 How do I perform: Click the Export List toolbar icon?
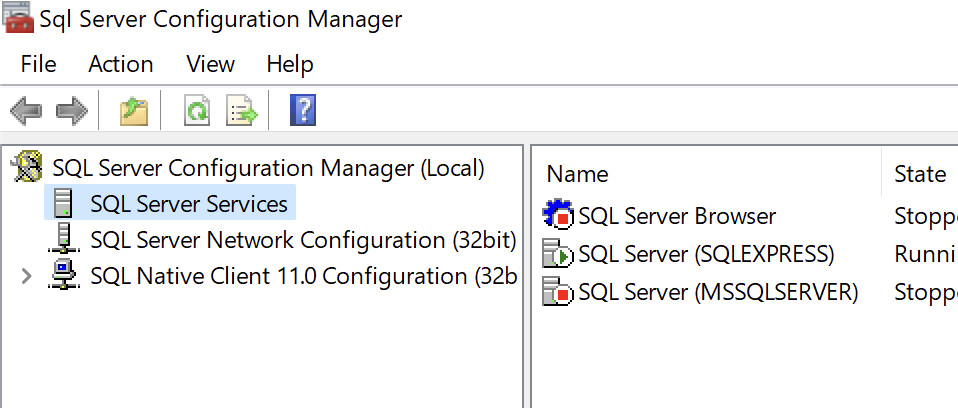[x=242, y=111]
